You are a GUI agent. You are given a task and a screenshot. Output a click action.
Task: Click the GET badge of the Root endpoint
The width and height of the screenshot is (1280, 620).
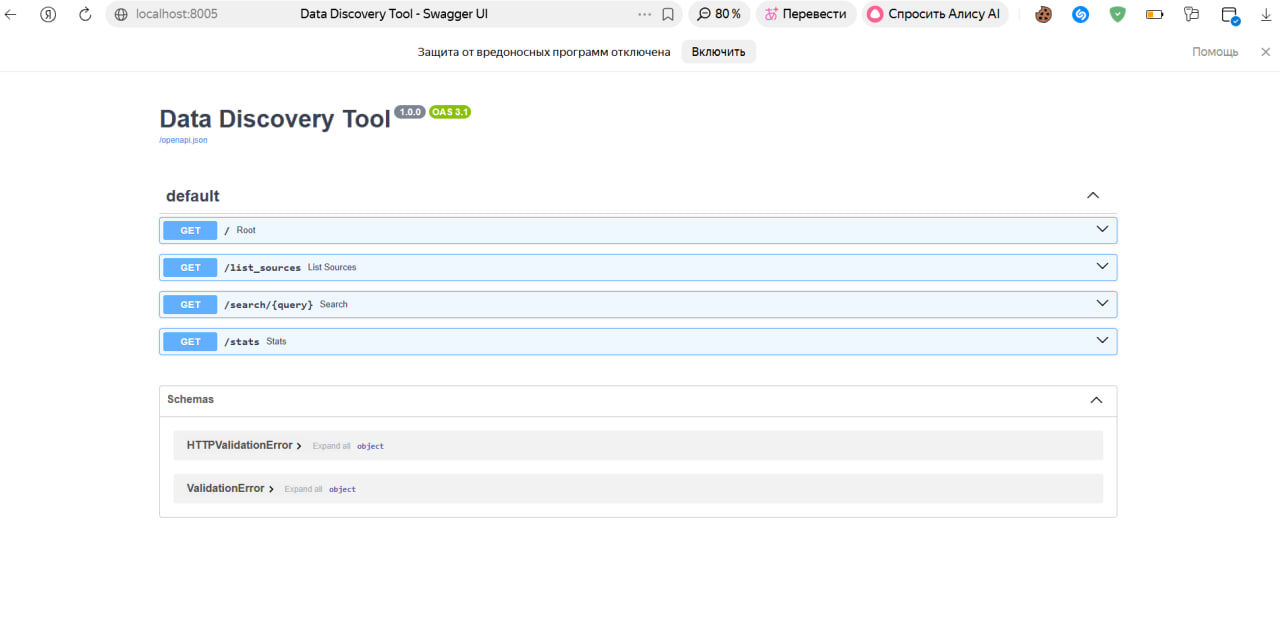click(190, 230)
